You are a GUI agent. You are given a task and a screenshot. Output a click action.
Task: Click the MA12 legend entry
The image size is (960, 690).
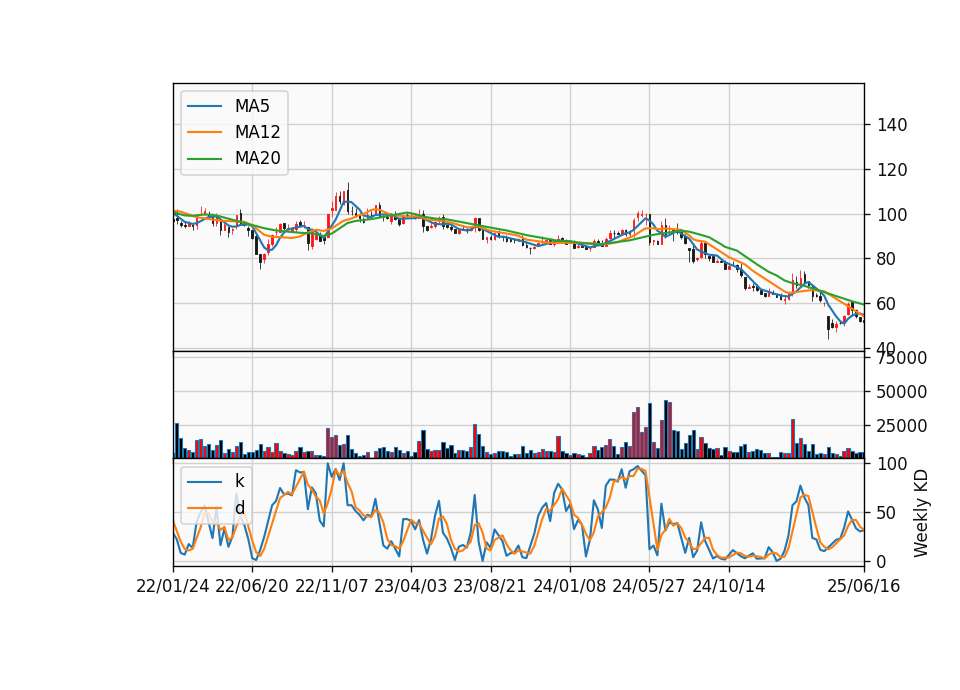pyautogui.click(x=233, y=132)
